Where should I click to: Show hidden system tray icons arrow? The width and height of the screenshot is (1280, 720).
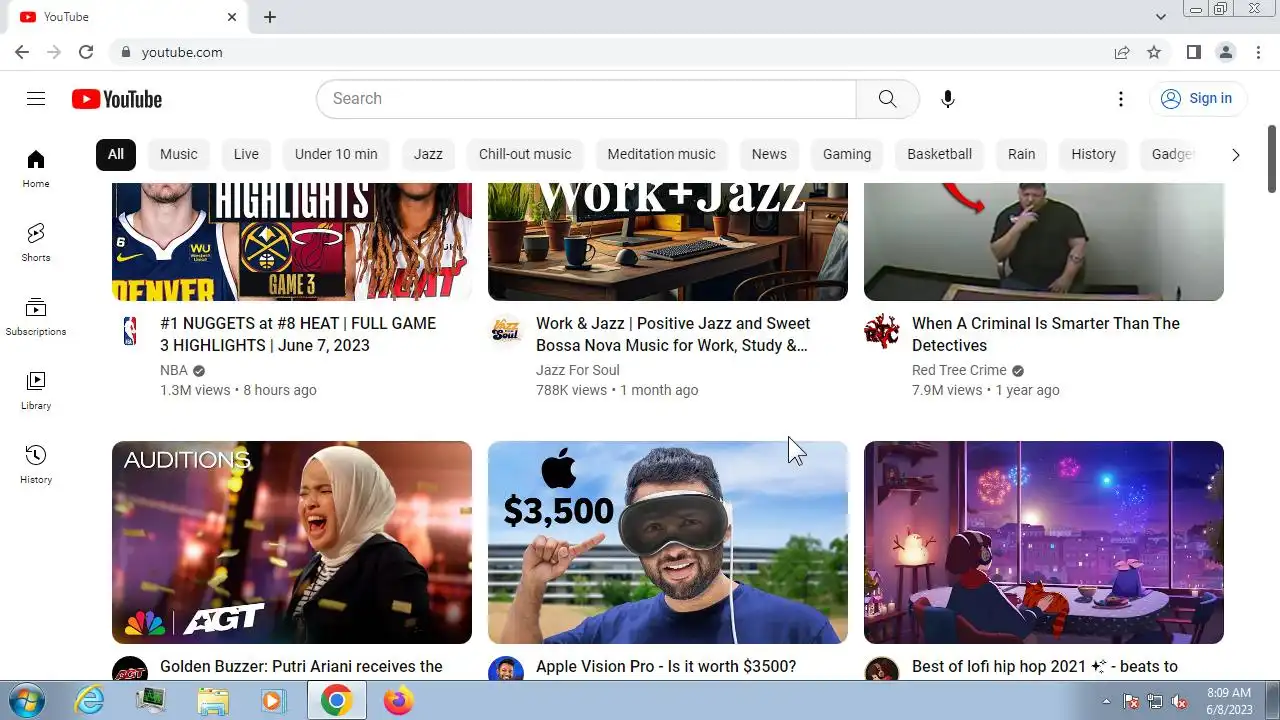[x=1106, y=701]
